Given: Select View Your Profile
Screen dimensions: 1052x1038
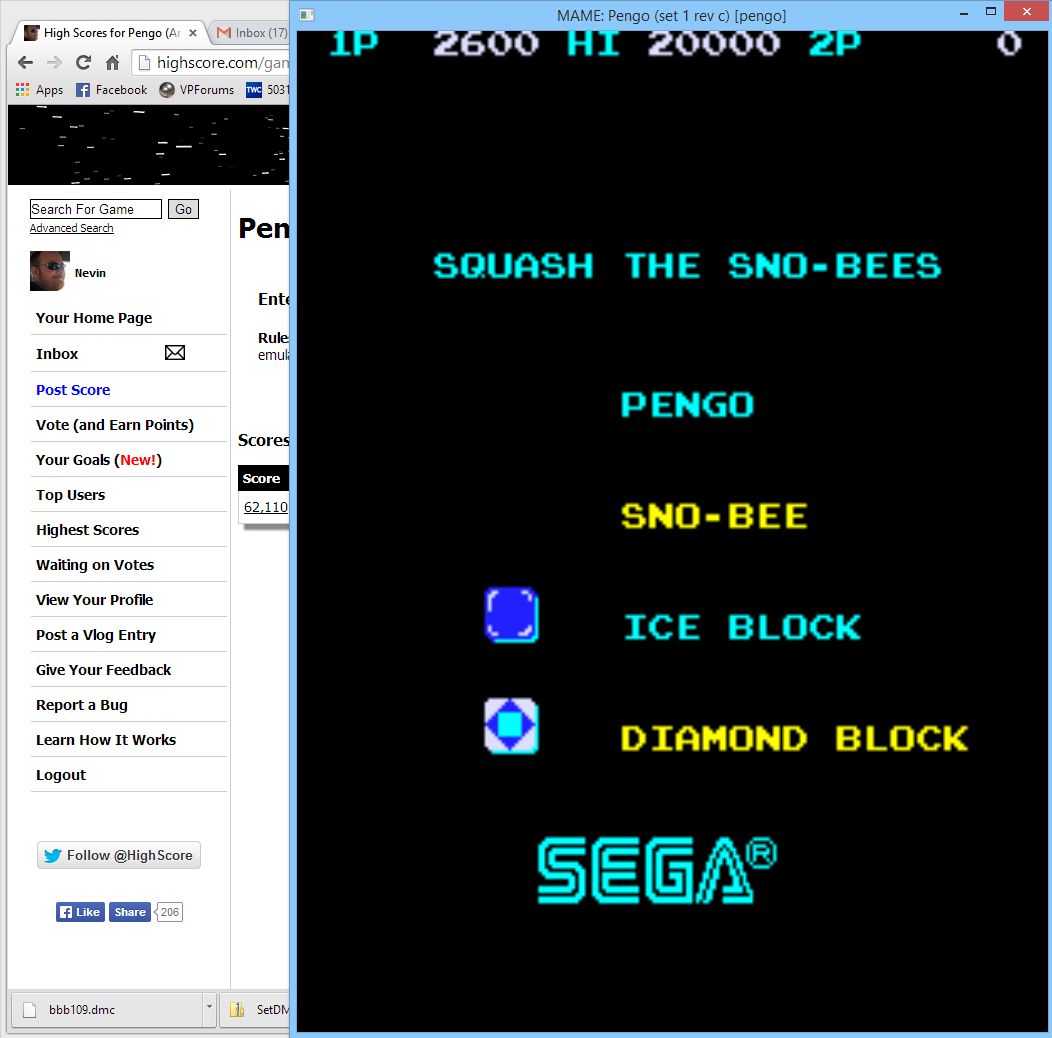Looking at the screenshot, I should [95, 600].
